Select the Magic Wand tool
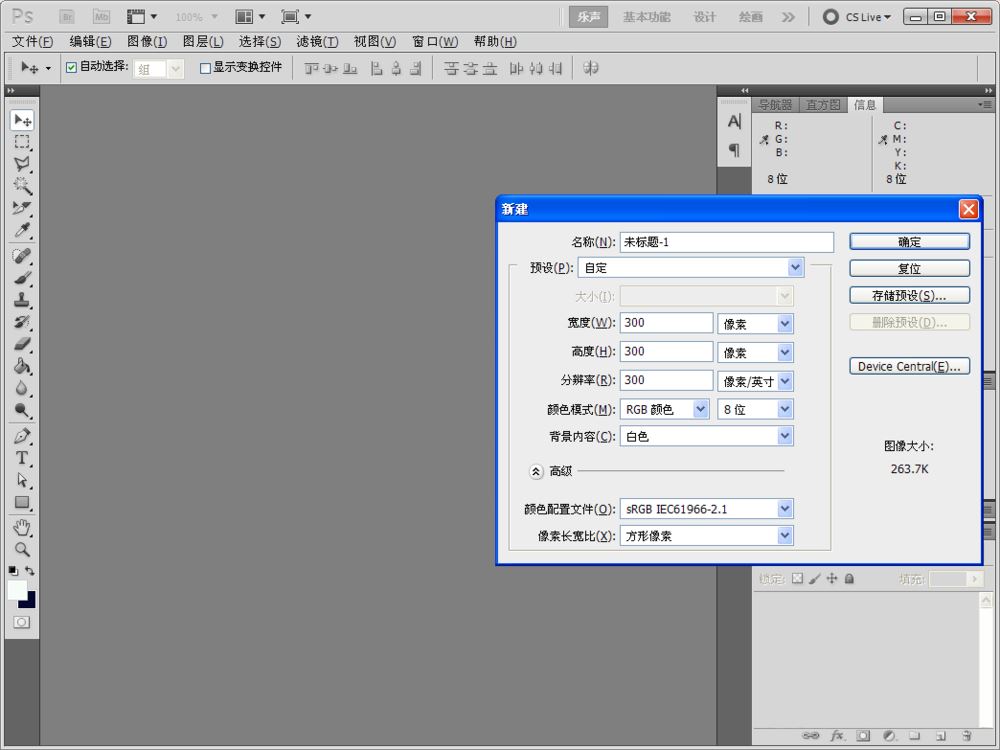This screenshot has width=1000, height=750. point(22,186)
